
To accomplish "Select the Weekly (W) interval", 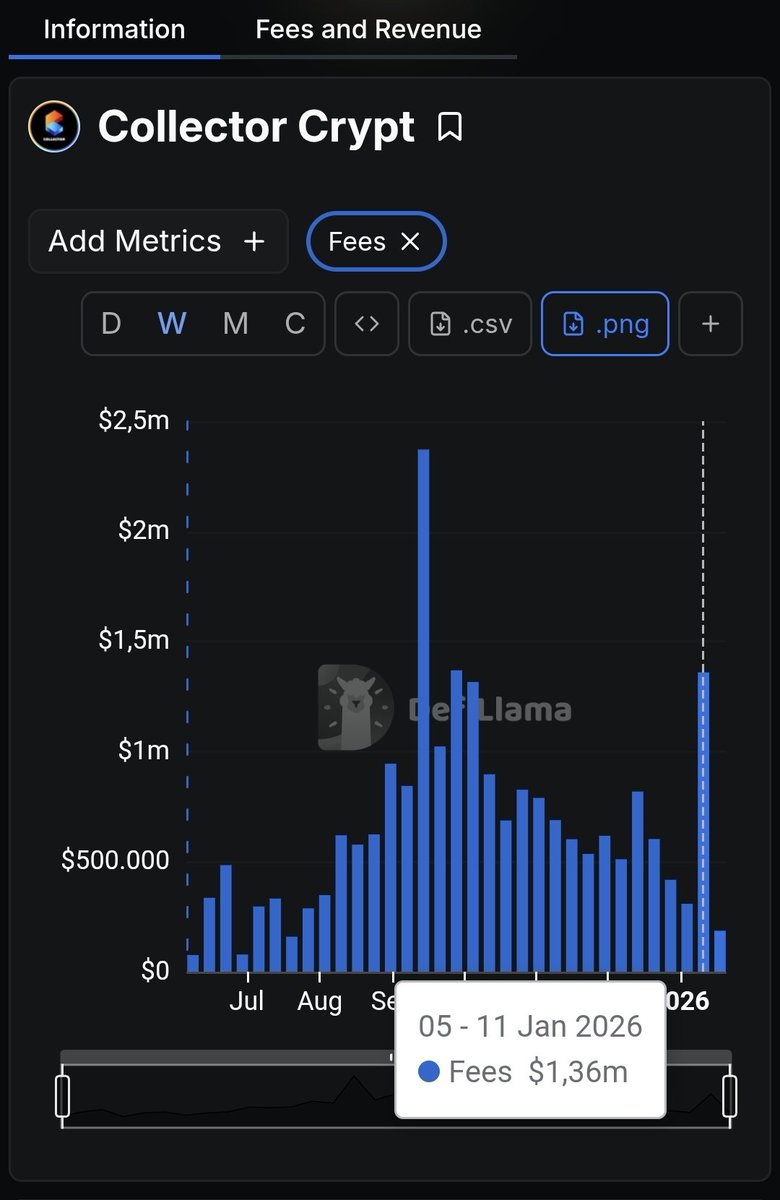I will (172, 324).
